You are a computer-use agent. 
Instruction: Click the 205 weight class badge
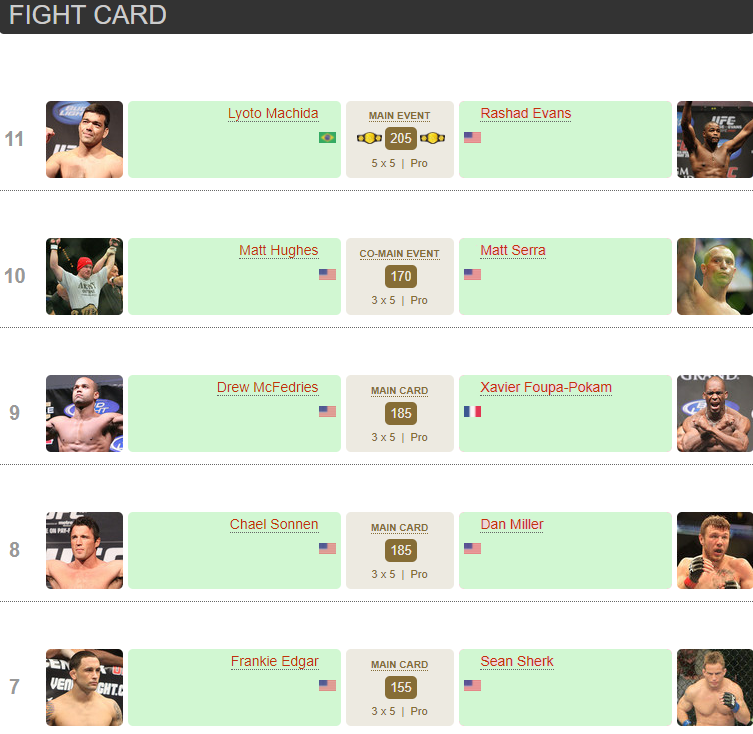[401, 139]
